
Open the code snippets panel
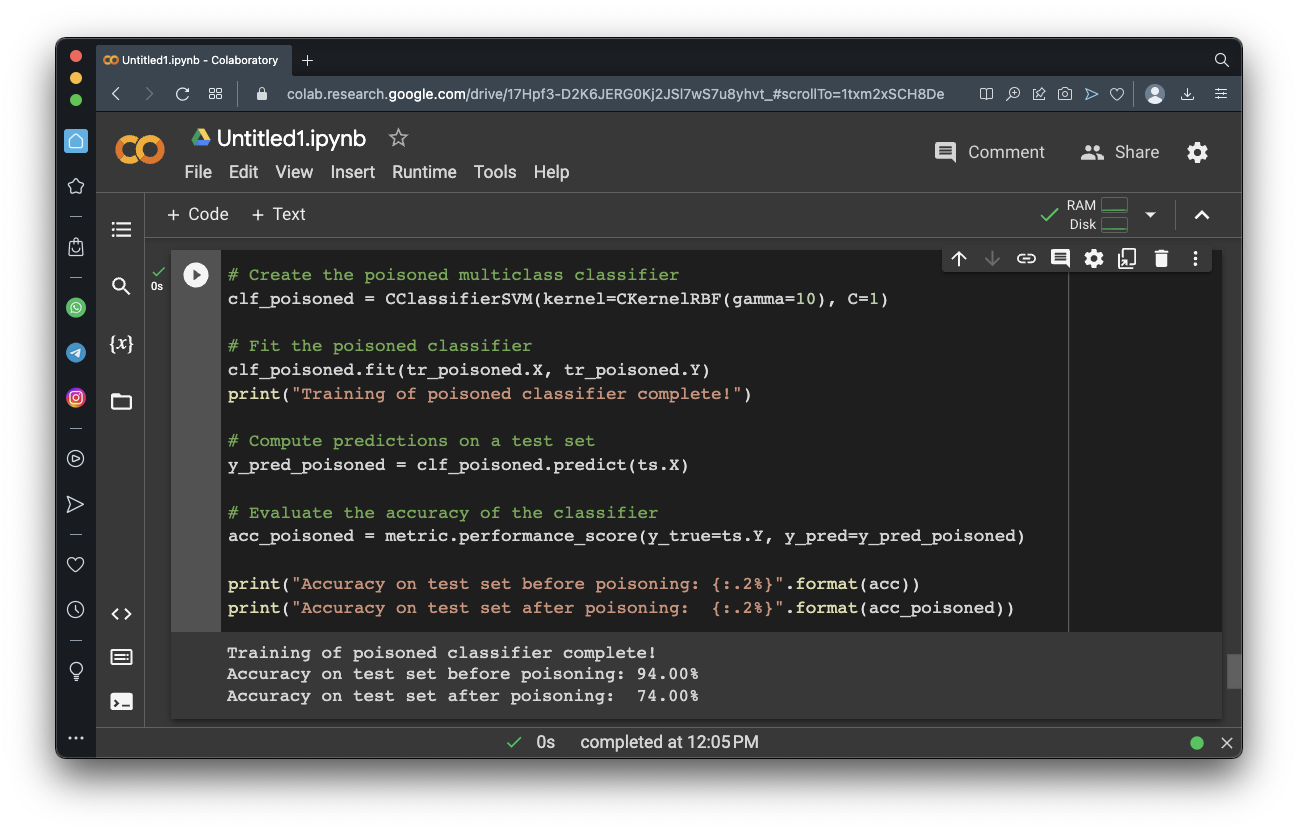[x=121, y=614]
